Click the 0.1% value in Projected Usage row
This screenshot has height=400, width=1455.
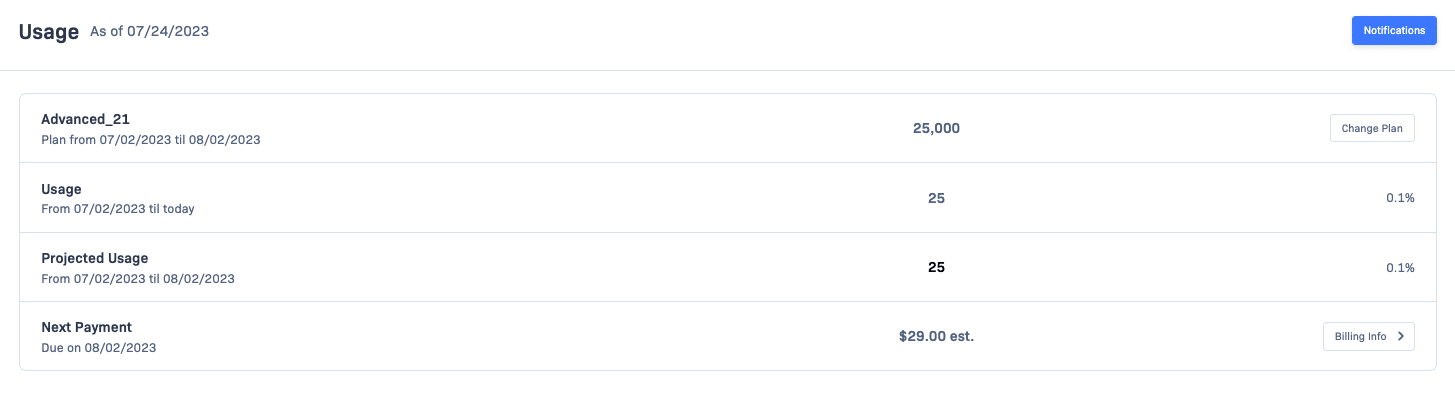tap(1400, 267)
